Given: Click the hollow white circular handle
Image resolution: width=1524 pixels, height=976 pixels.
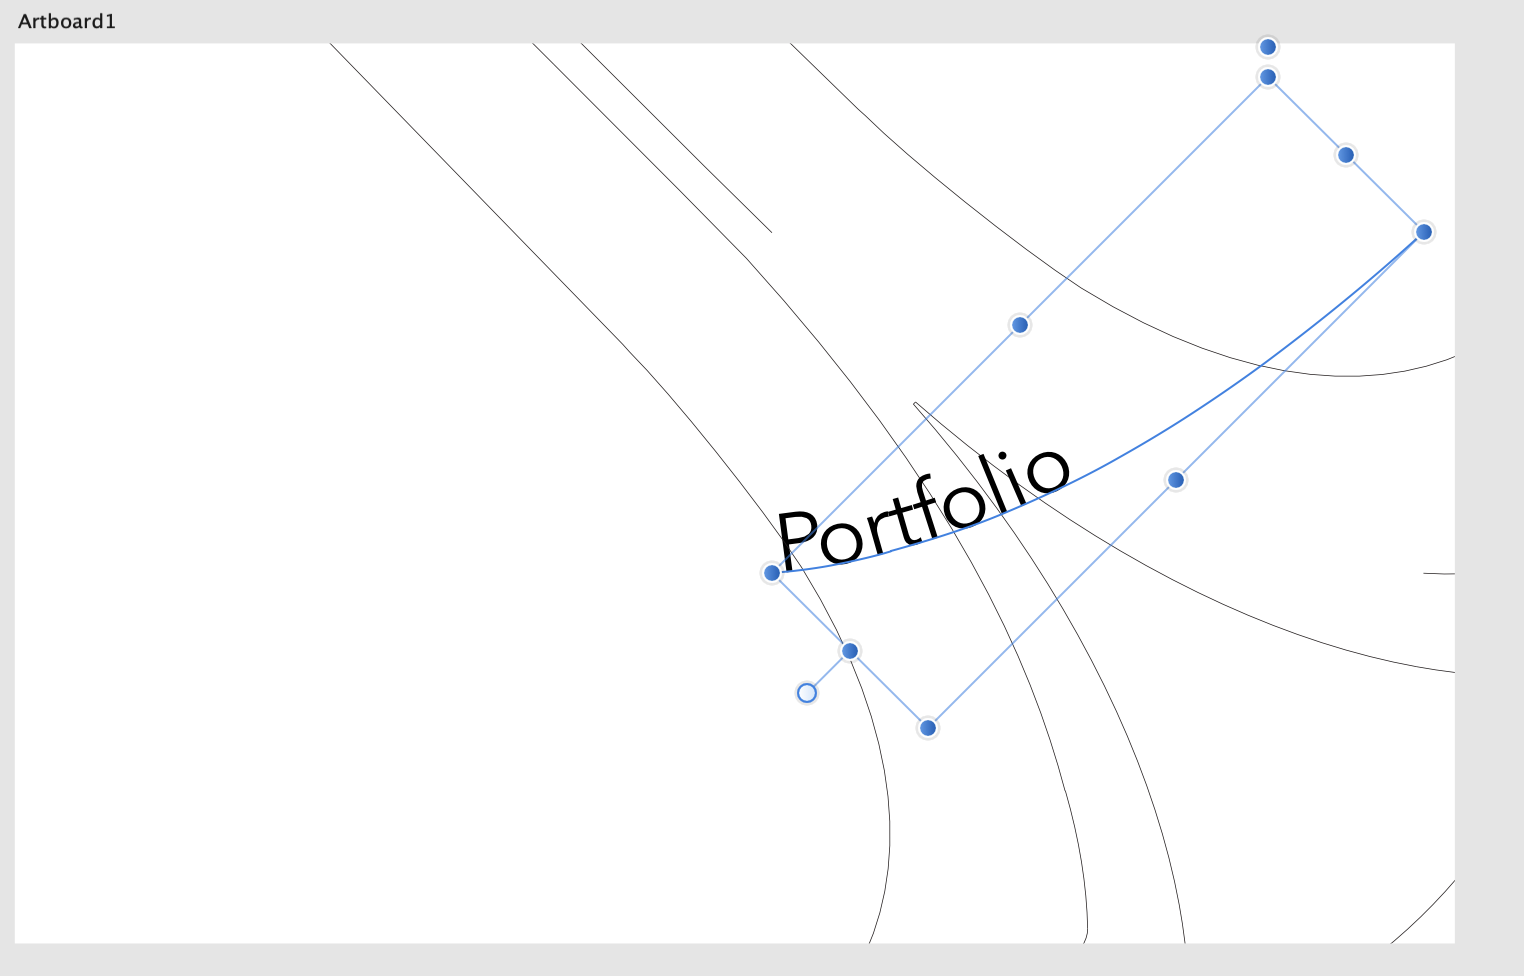Looking at the screenshot, I should pyautogui.click(x=807, y=693).
